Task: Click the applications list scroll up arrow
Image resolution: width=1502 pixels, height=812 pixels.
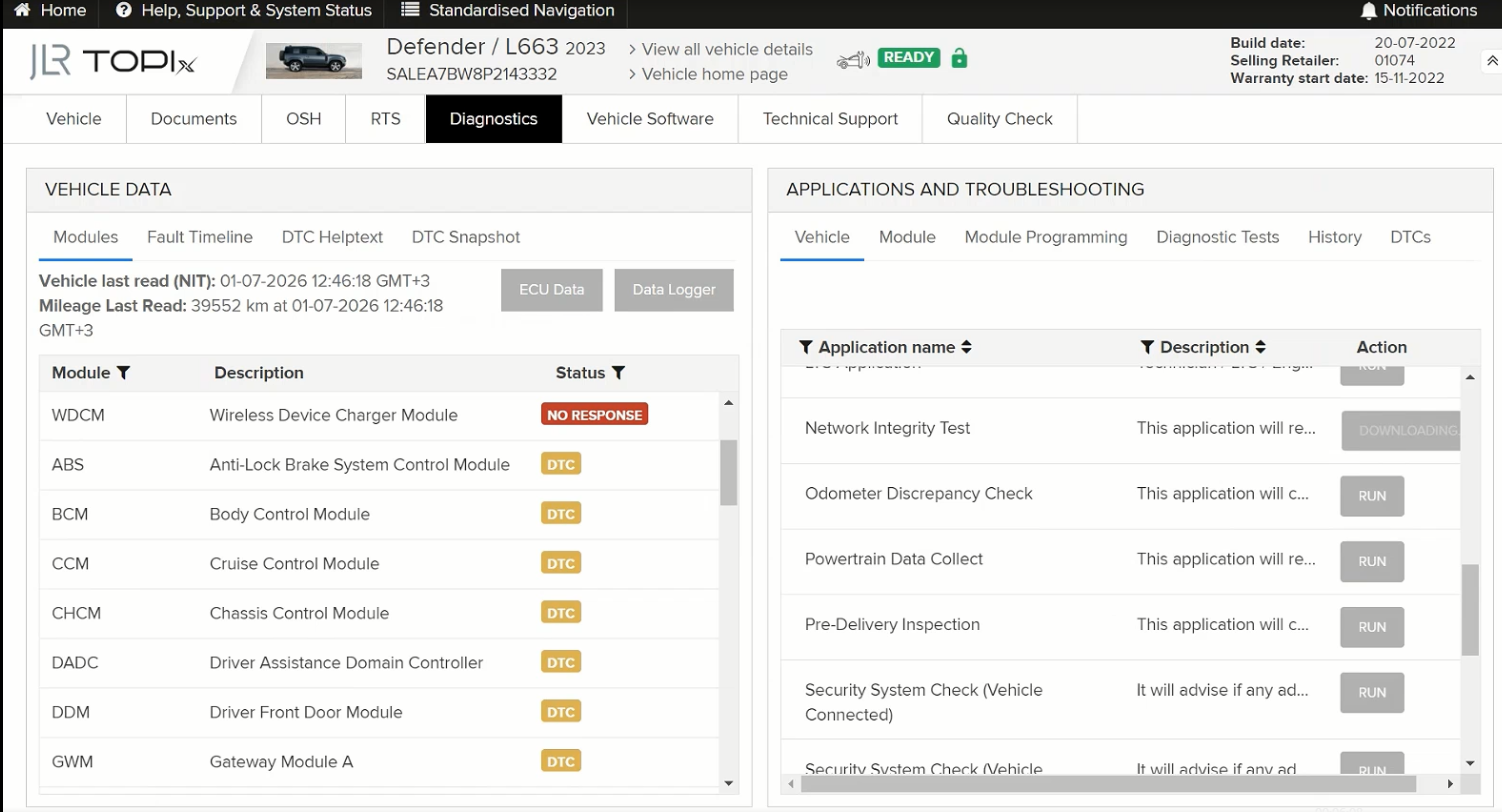Action: click(1470, 377)
